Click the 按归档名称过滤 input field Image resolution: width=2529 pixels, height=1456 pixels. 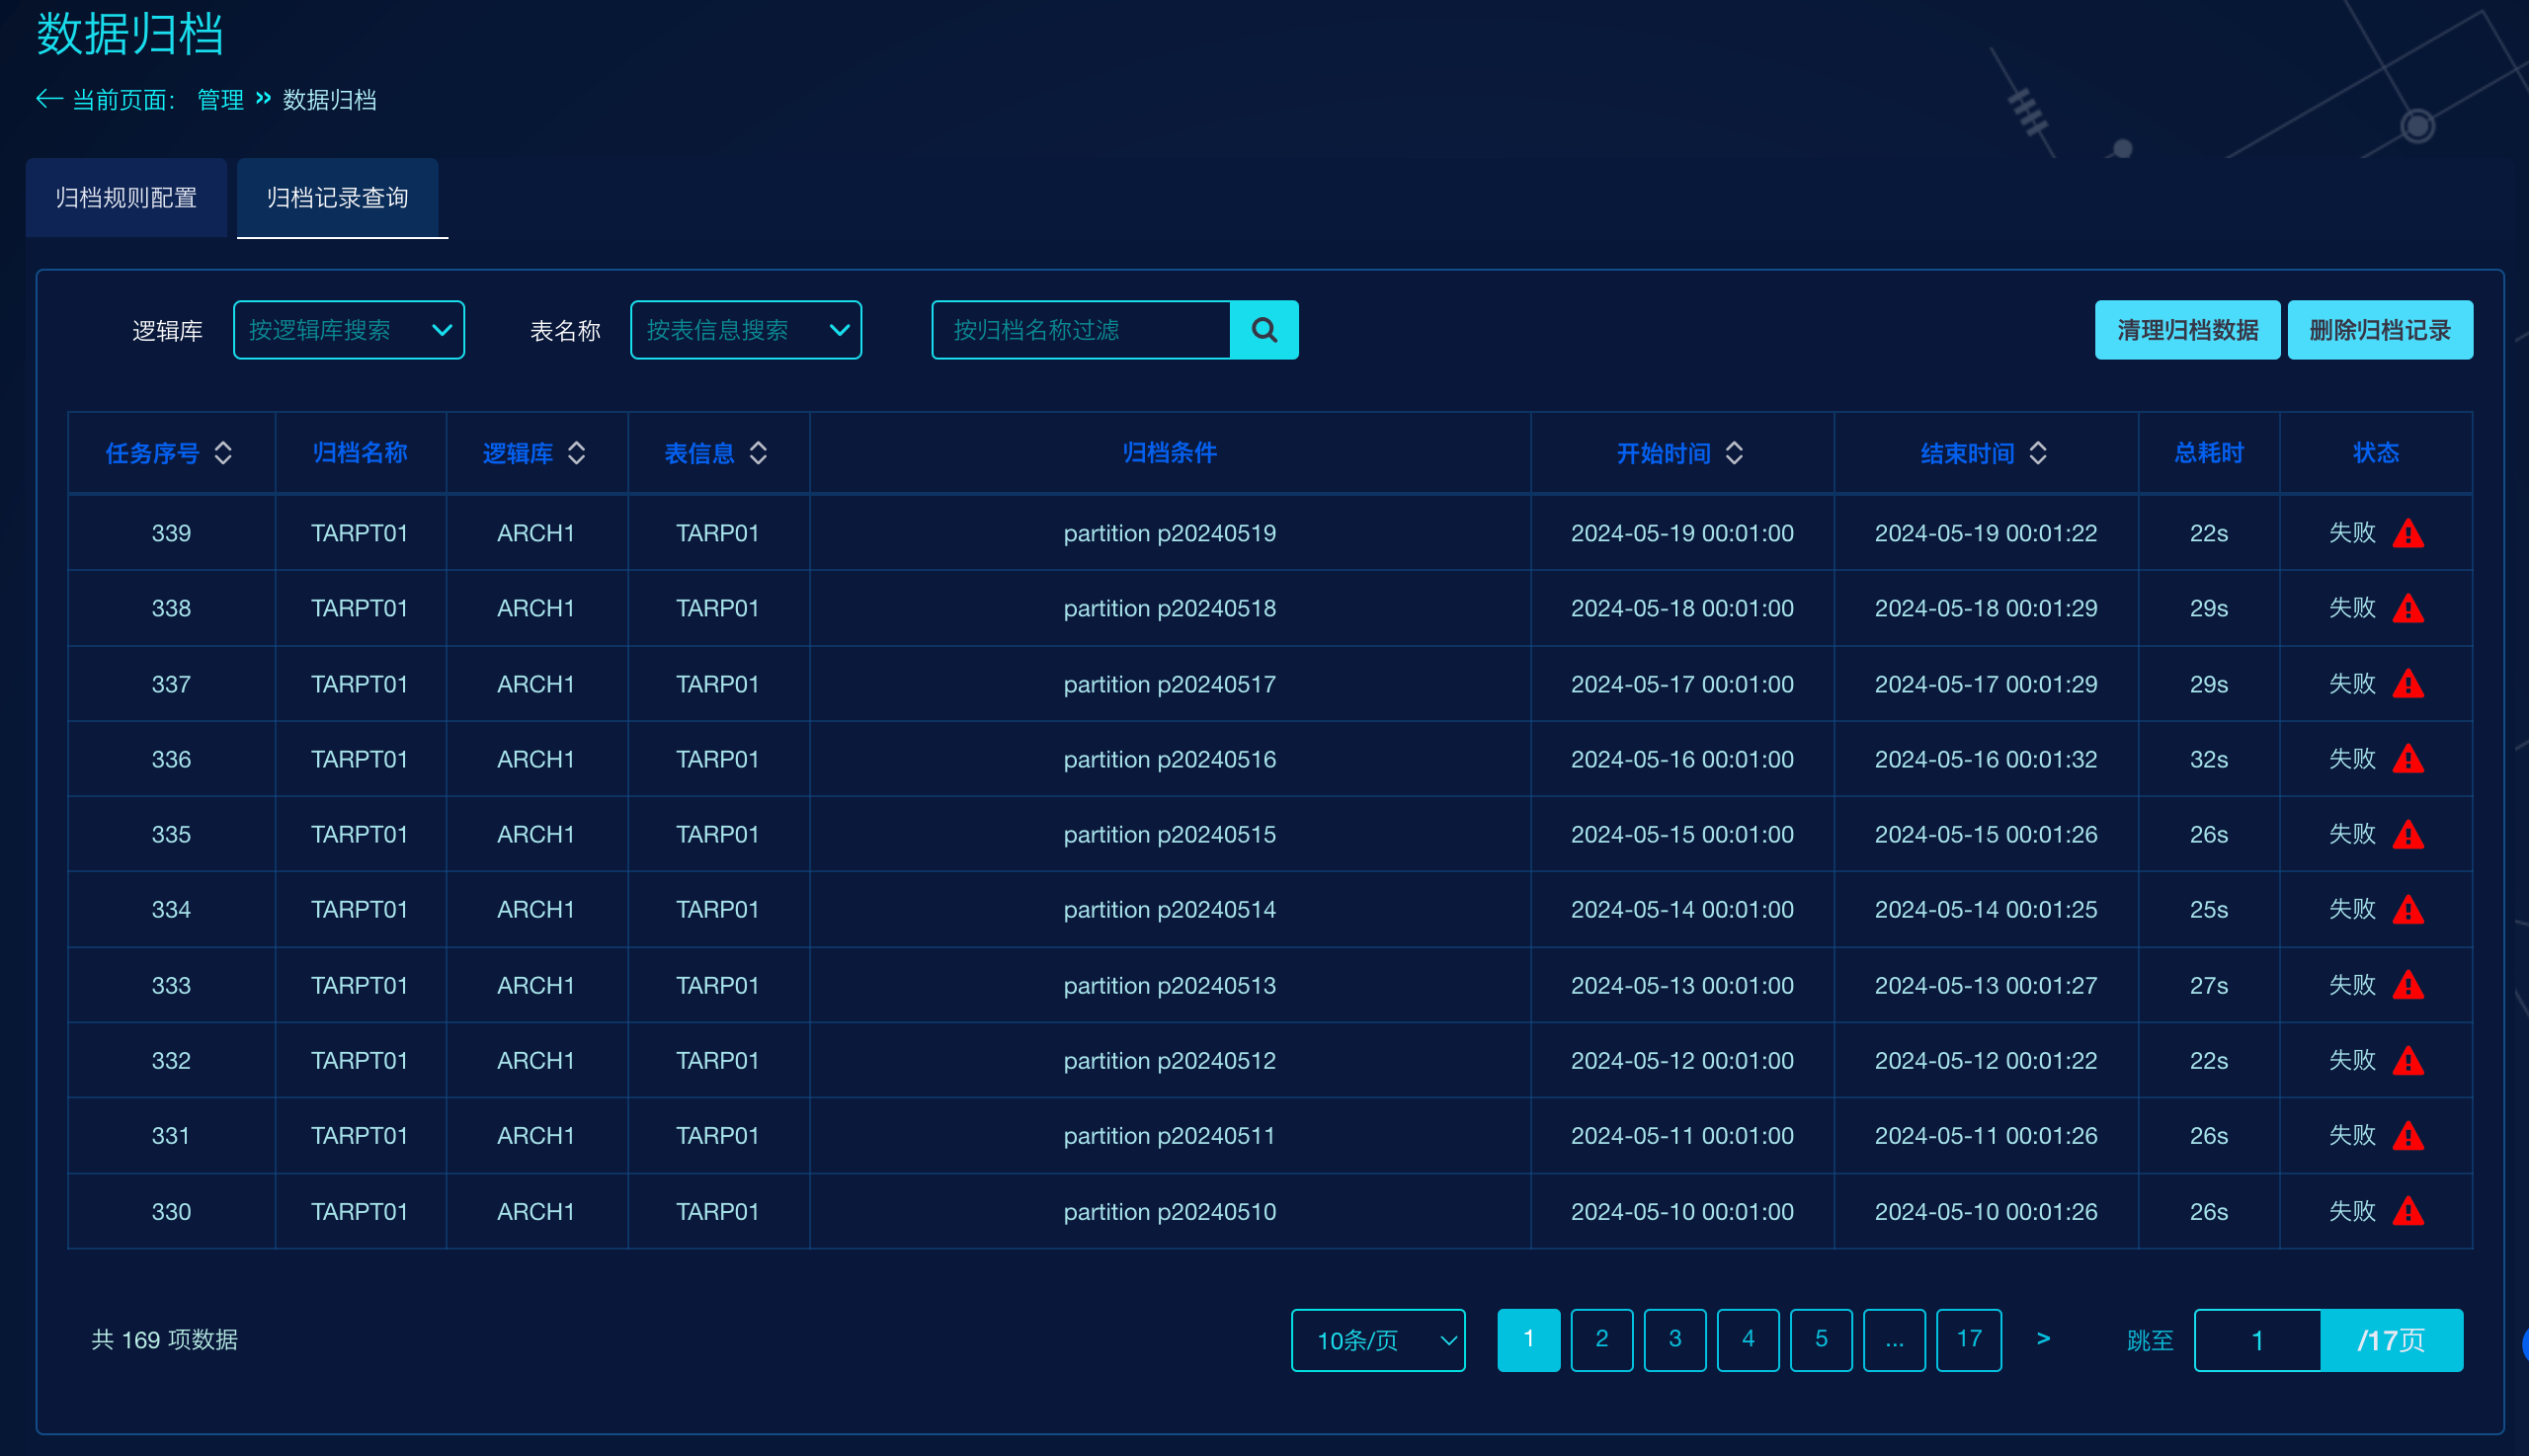pos(1080,330)
